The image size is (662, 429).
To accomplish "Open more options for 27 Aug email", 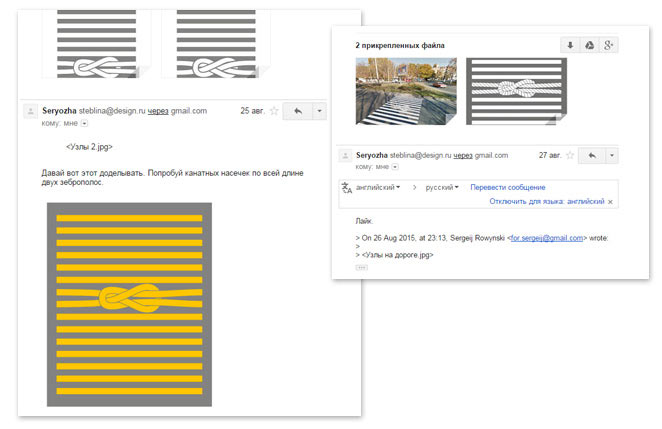I will click(612, 155).
